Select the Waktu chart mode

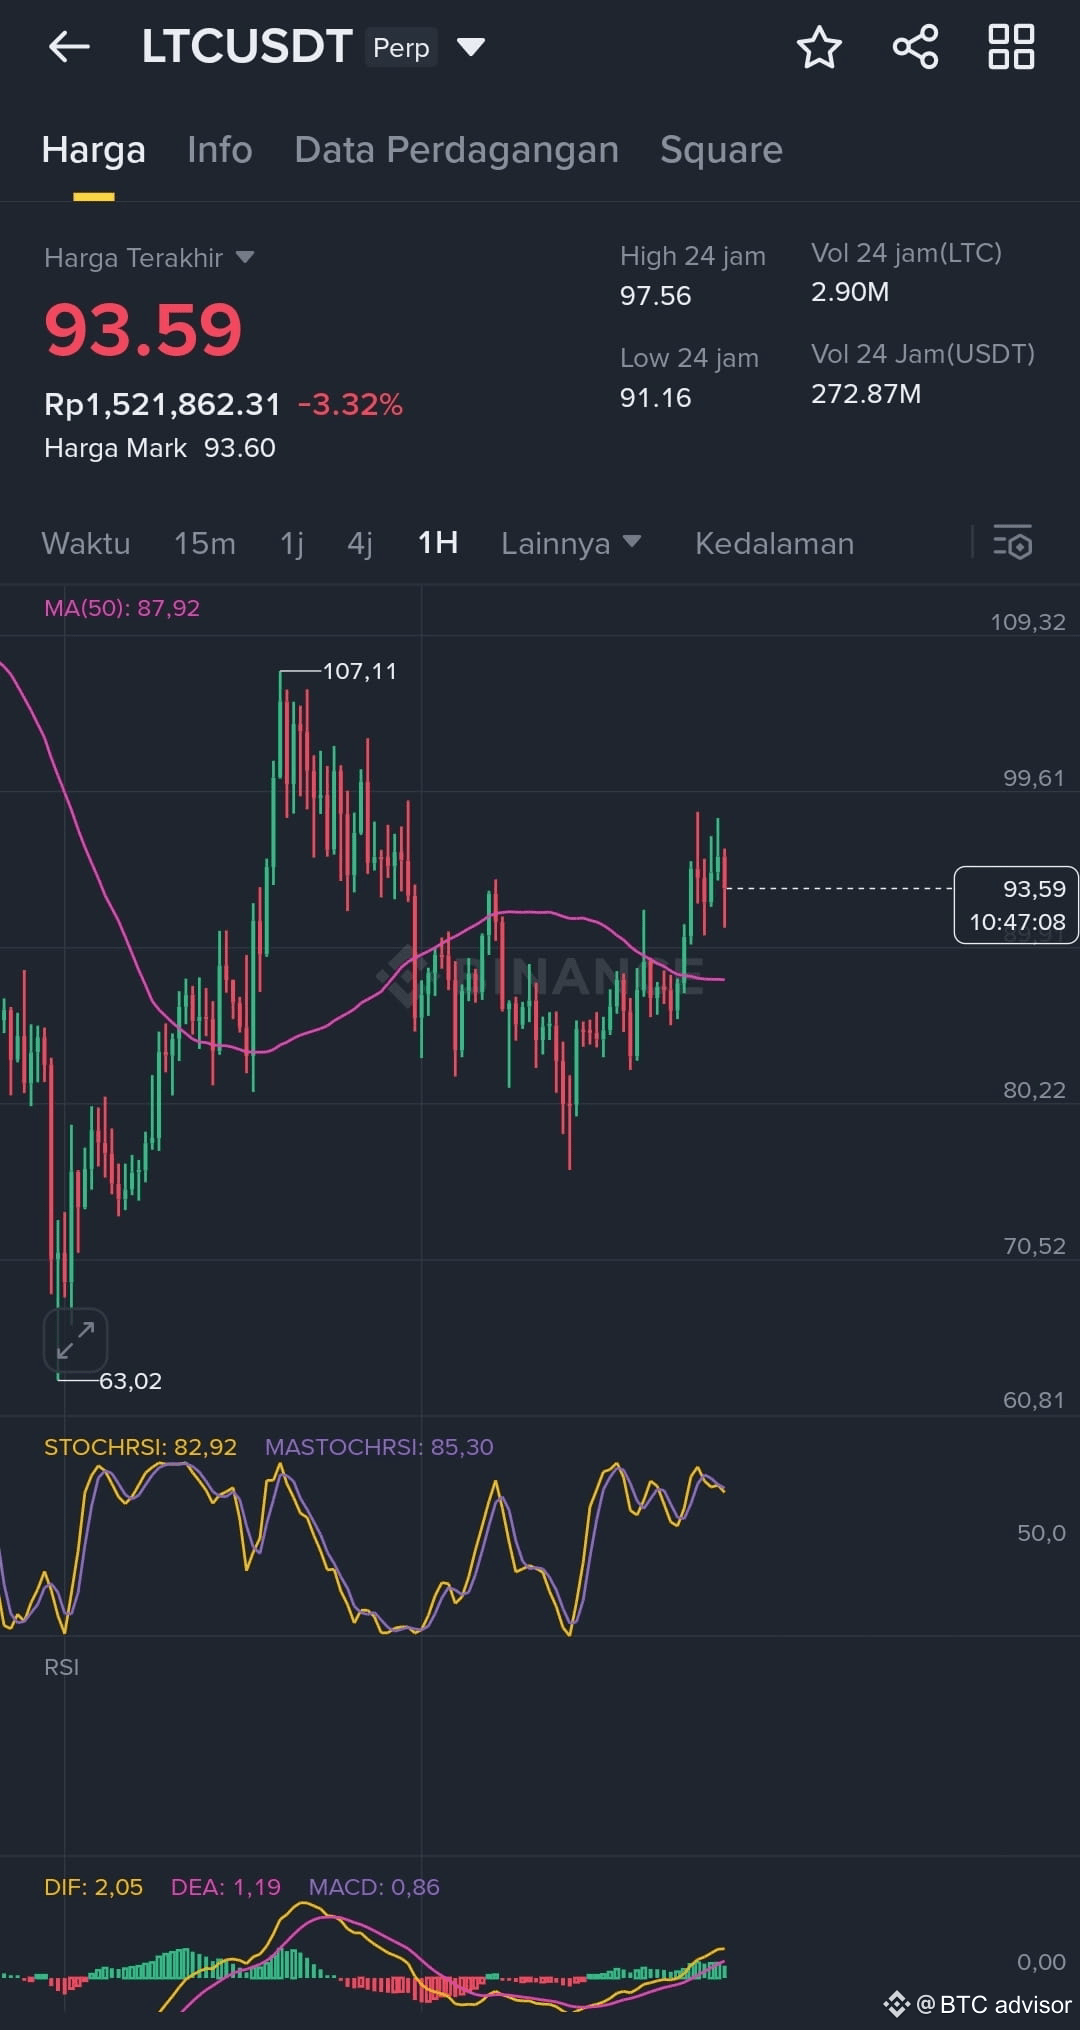pyautogui.click(x=86, y=543)
